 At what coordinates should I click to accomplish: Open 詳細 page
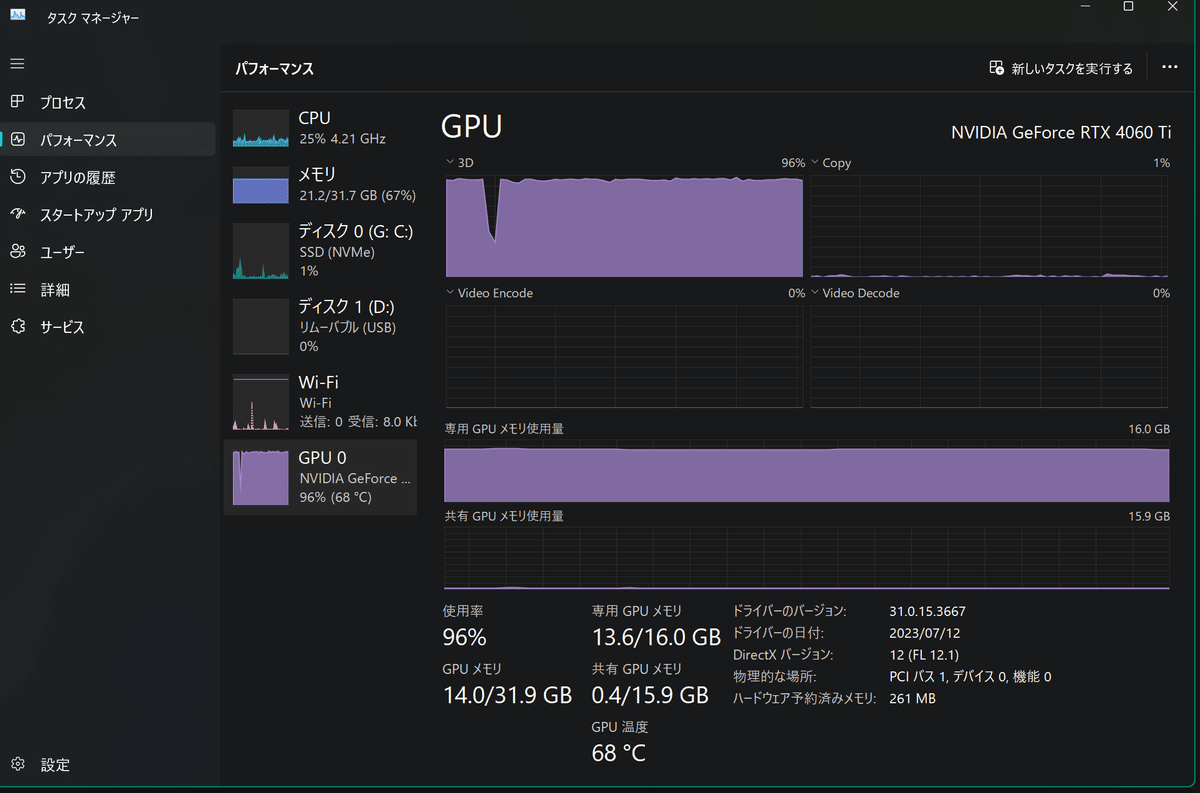click(x=108, y=289)
